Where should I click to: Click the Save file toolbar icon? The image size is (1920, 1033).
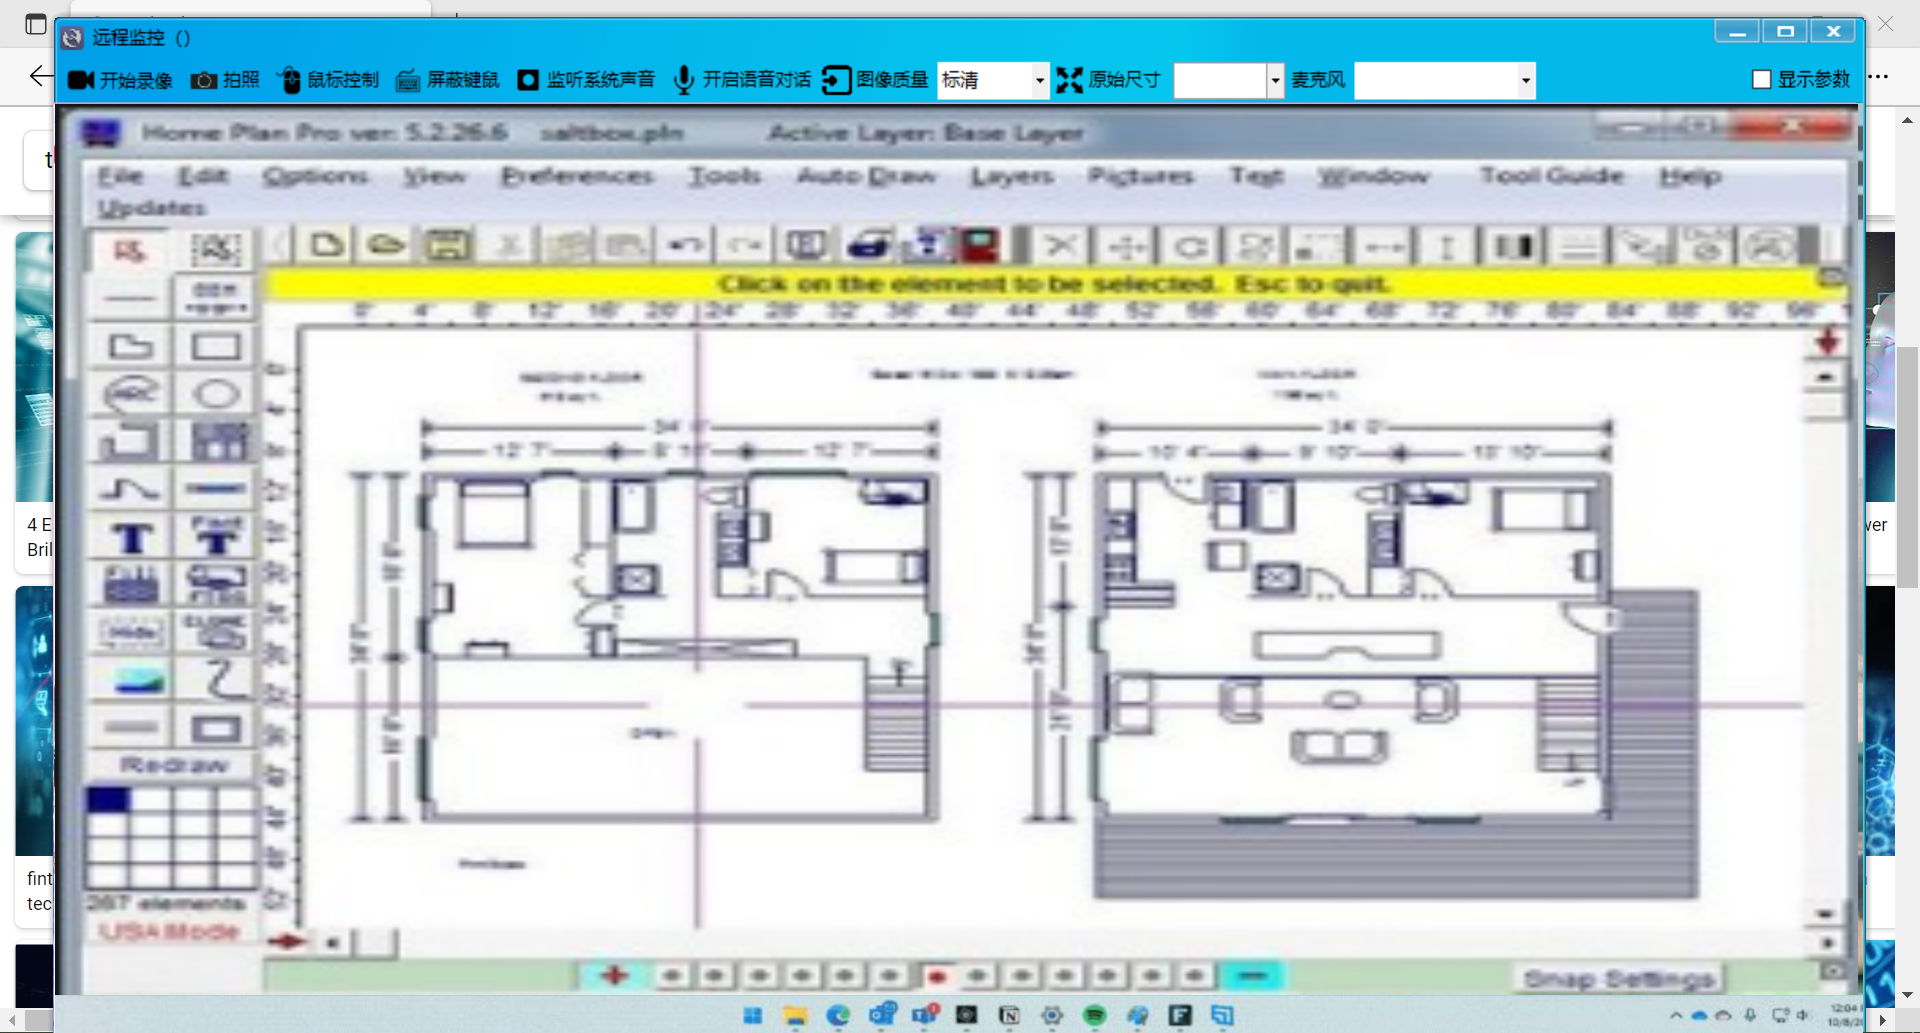[x=447, y=245]
